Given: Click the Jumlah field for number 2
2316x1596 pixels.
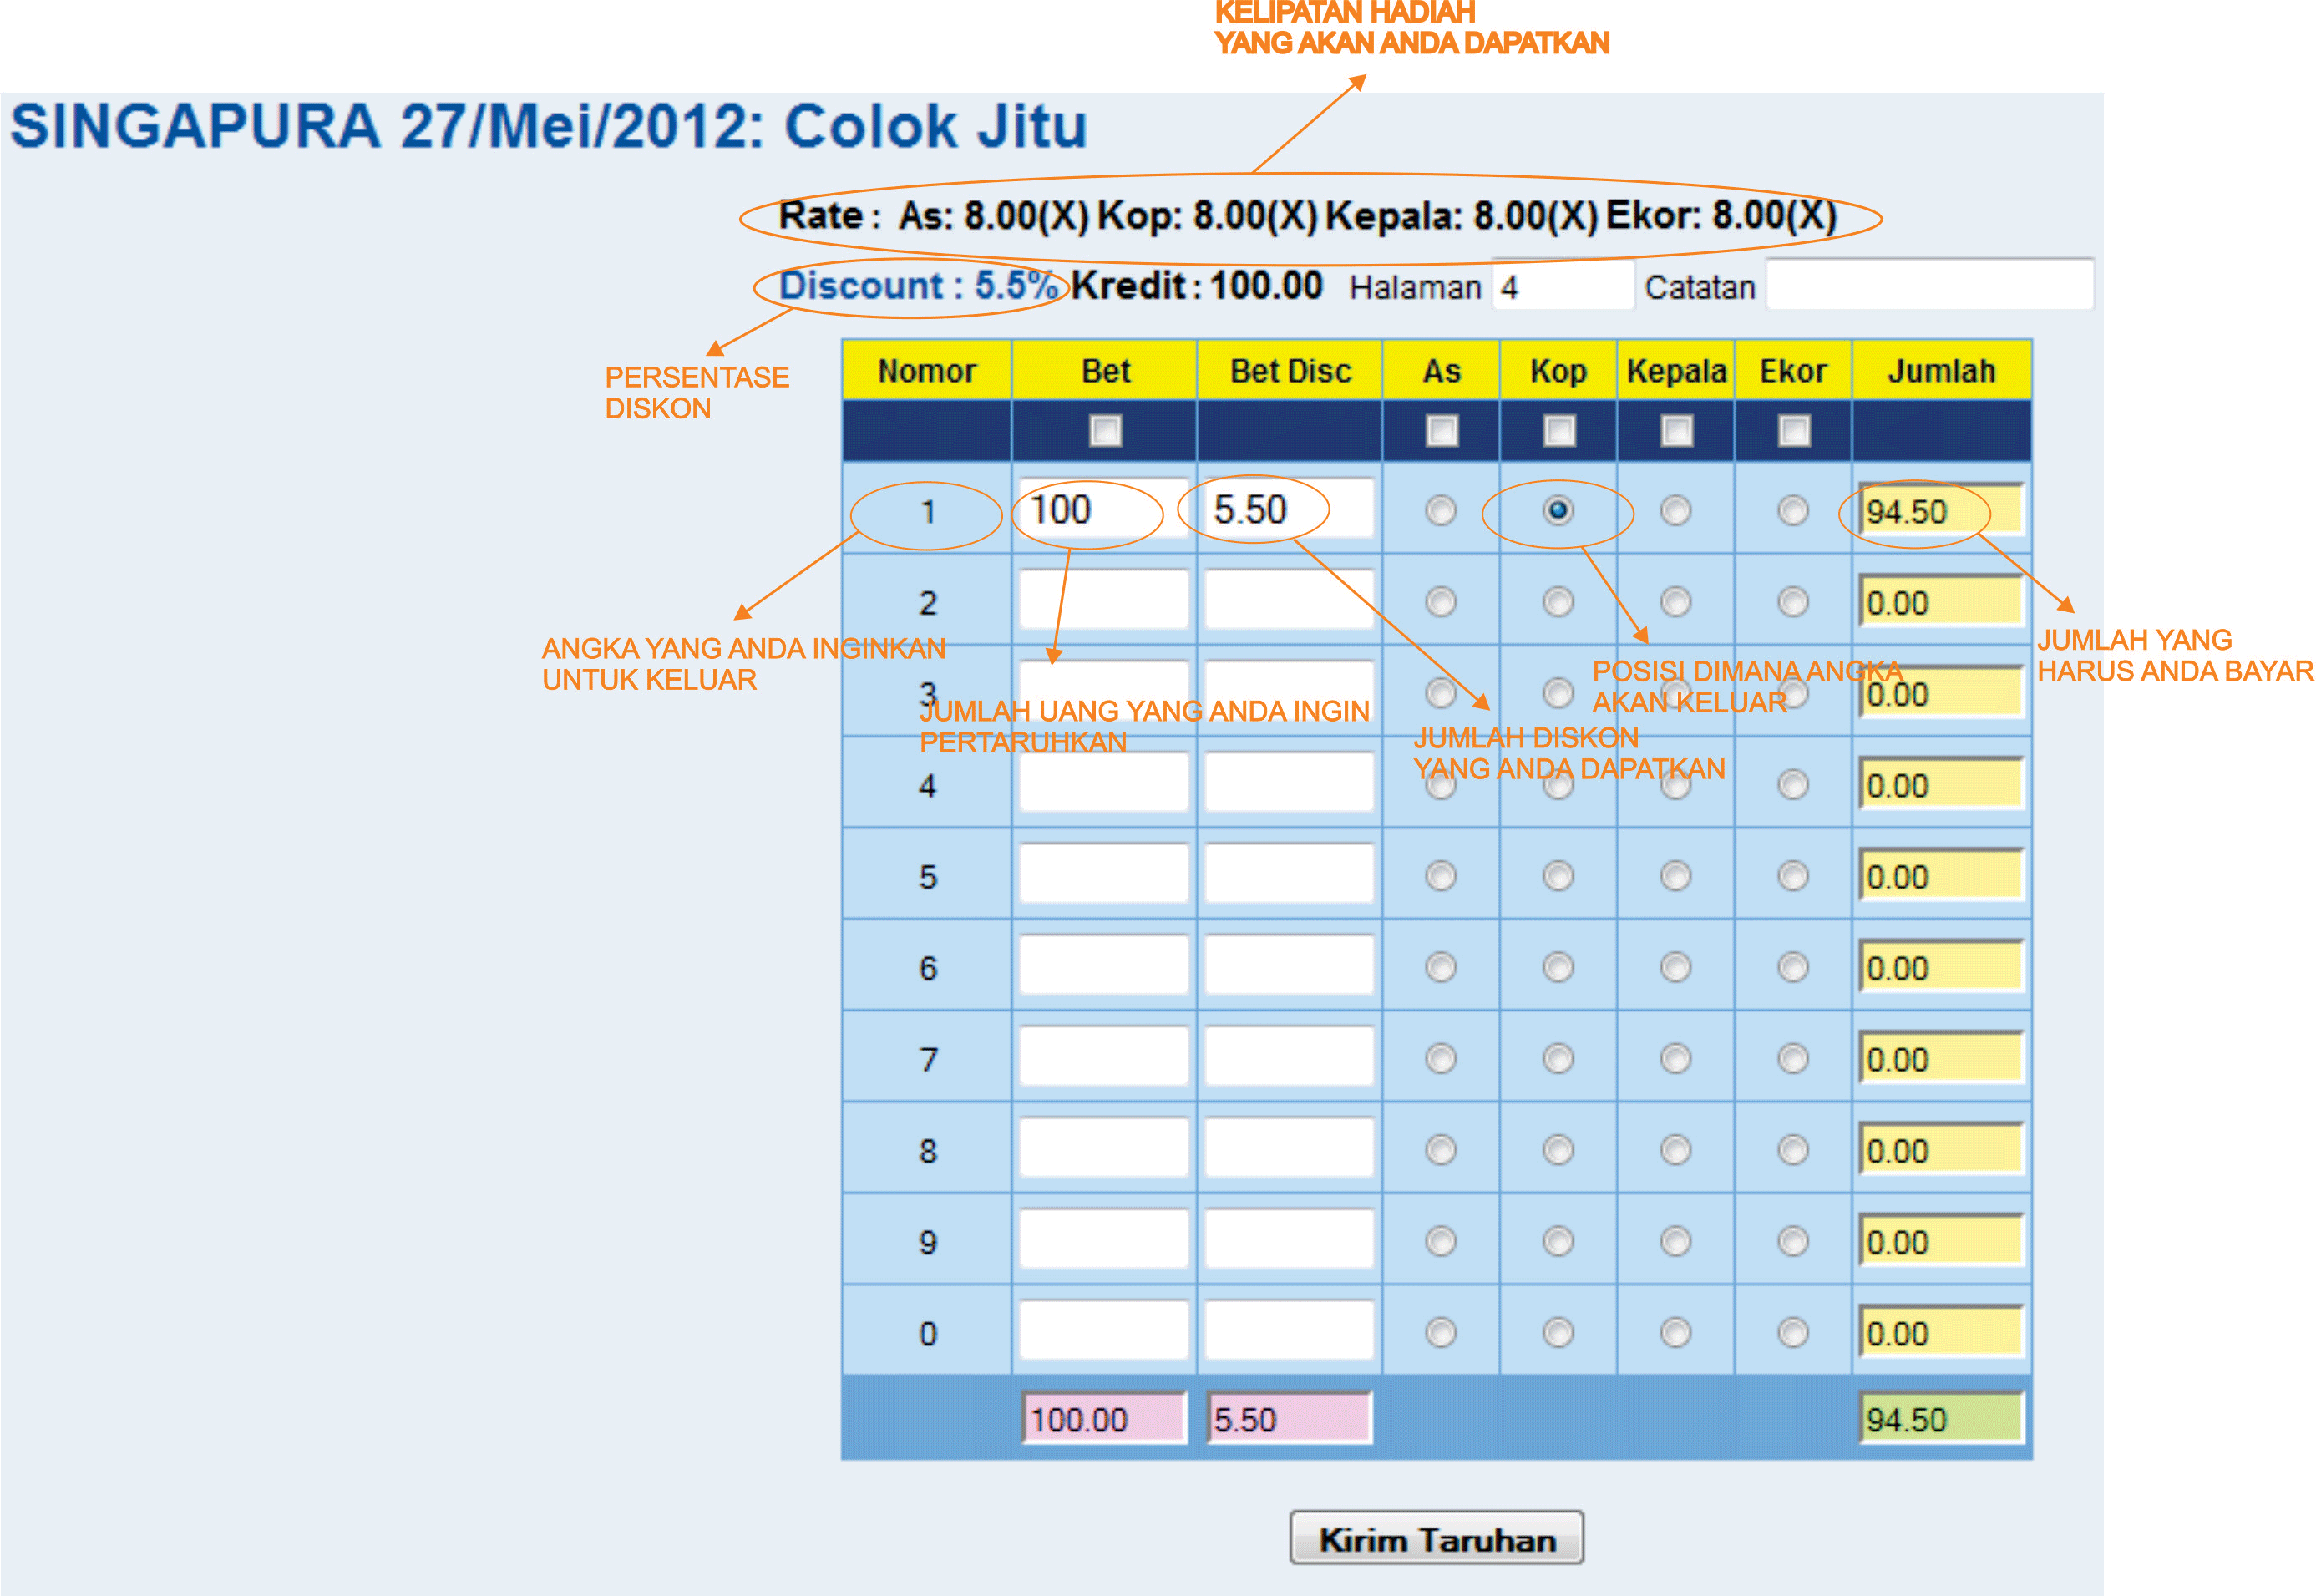Looking at the screenshot, I should (x=1941, y=601).
